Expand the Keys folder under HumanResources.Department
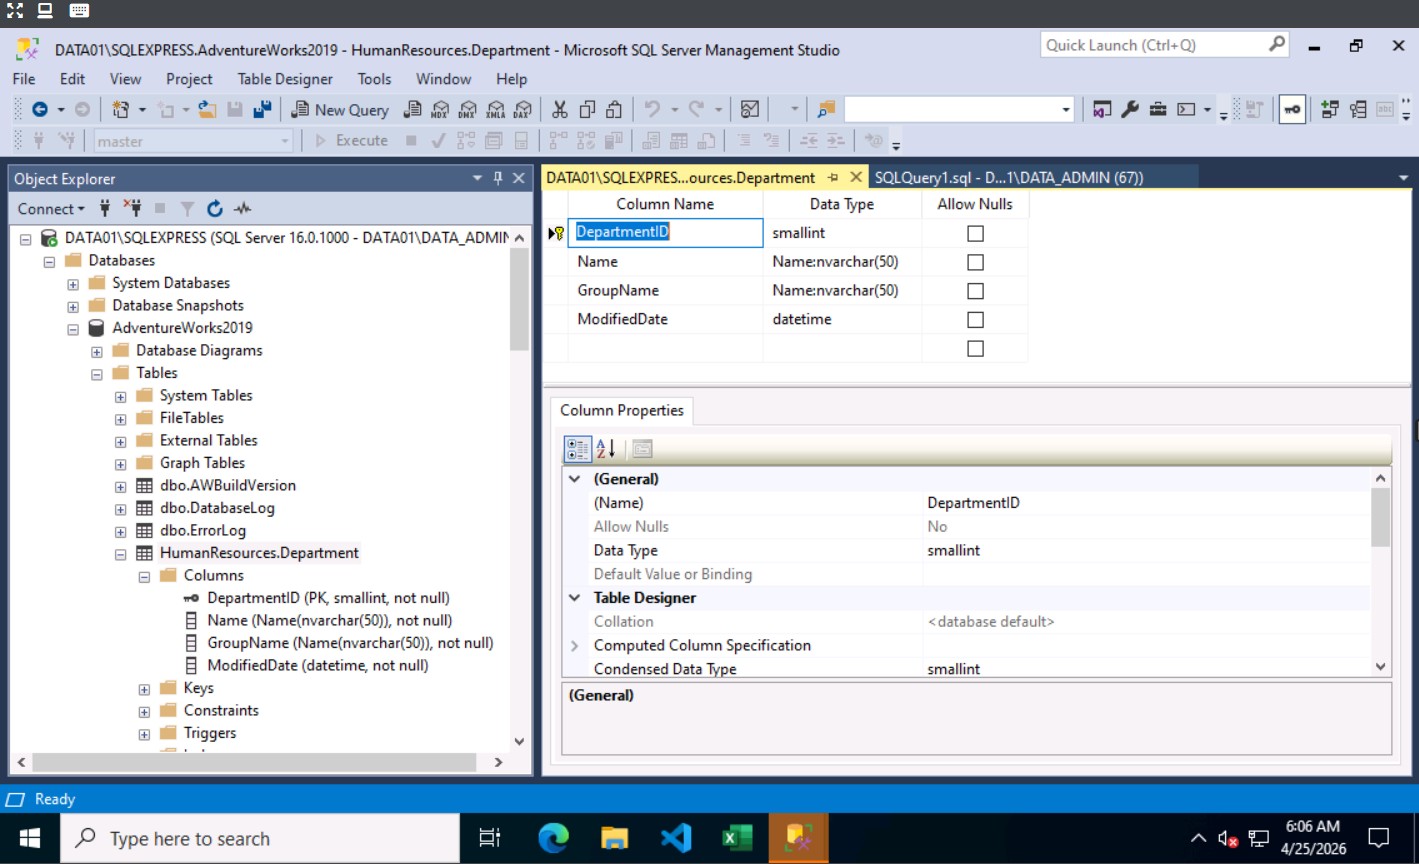 coord(144,688)
